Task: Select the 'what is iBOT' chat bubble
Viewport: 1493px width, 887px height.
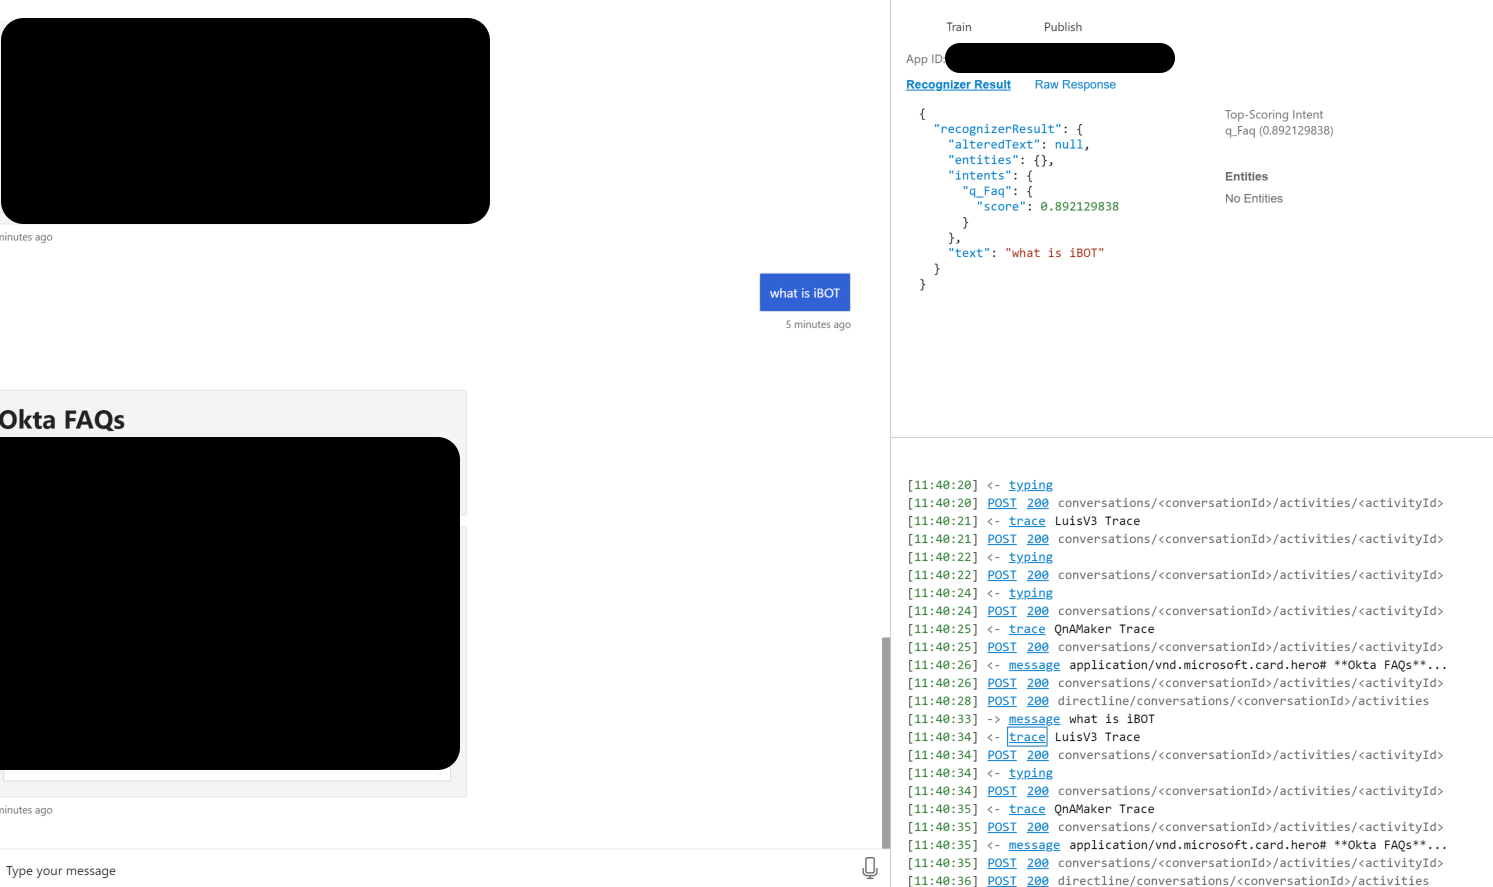Action: pos(805,292)
